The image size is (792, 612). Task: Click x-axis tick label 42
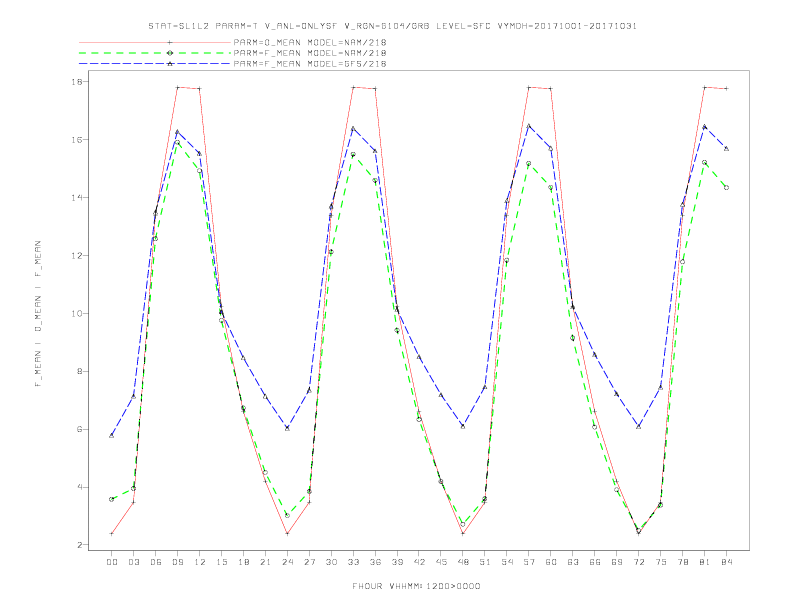419,562
